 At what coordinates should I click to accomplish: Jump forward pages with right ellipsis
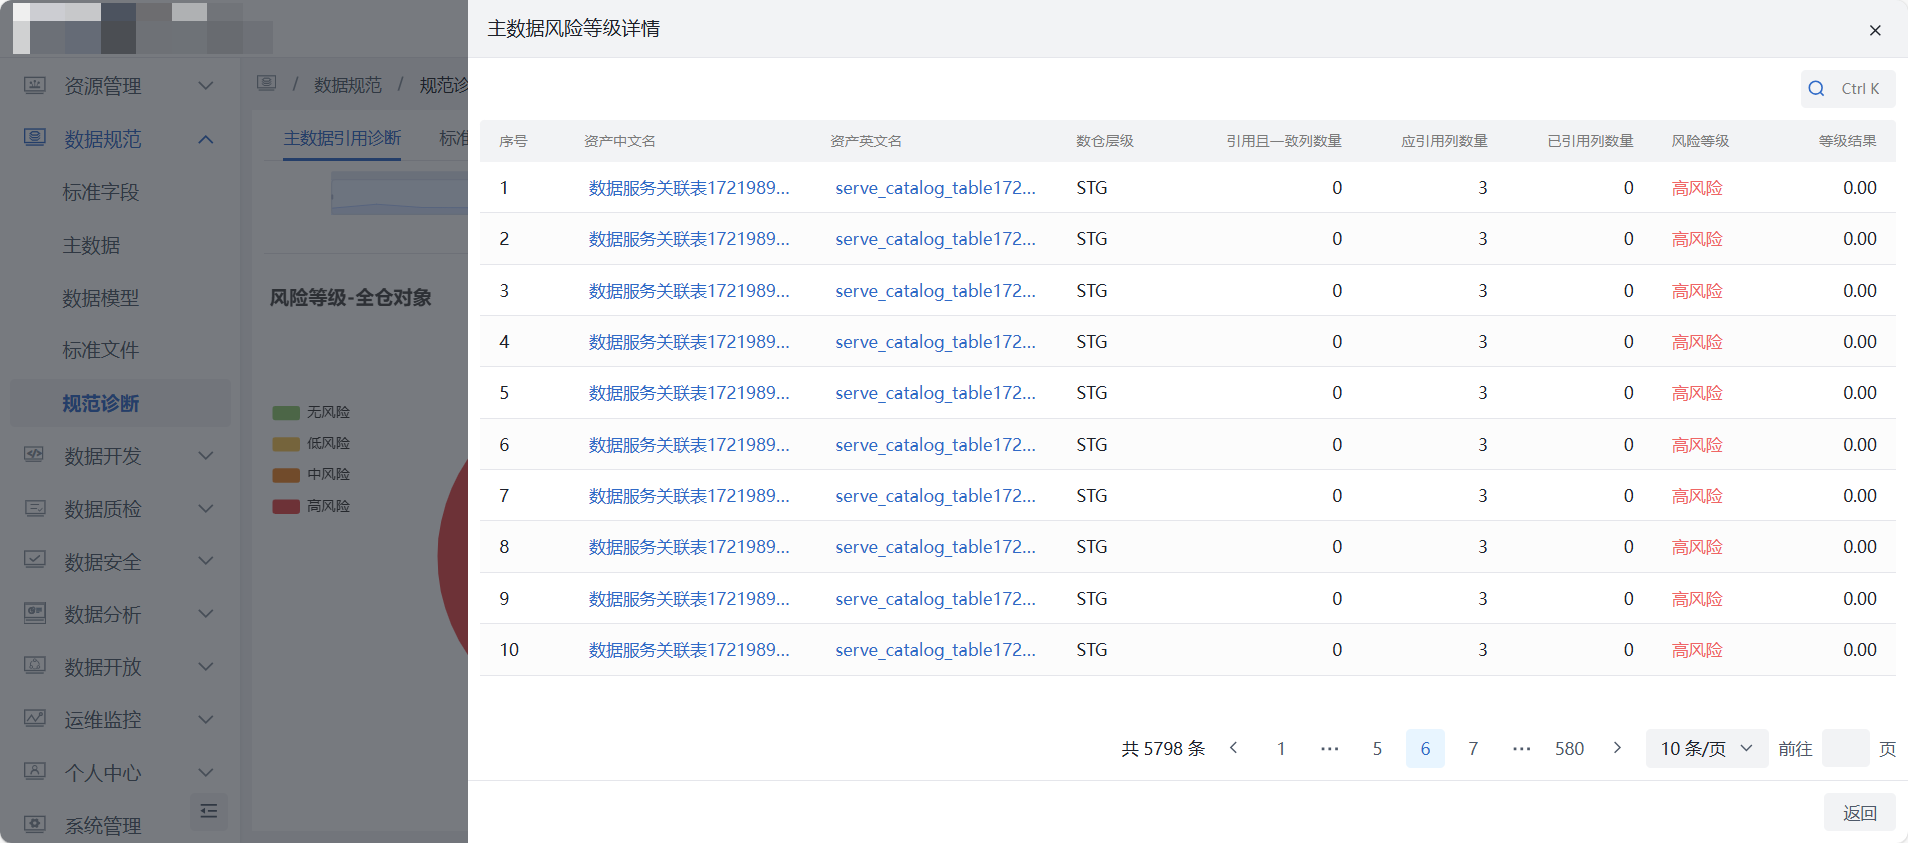tap(1521, 749)
